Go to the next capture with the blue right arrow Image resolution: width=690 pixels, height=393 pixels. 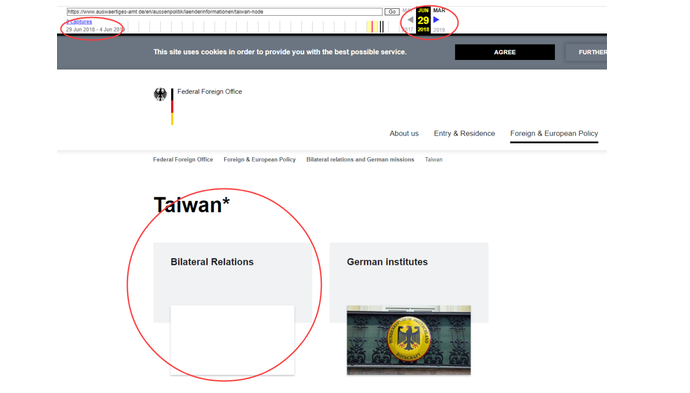point(436,20)
